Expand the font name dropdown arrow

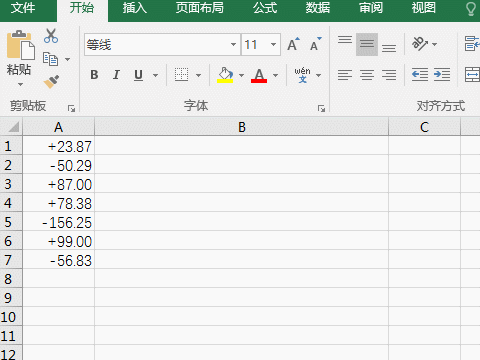coord(233,44)
